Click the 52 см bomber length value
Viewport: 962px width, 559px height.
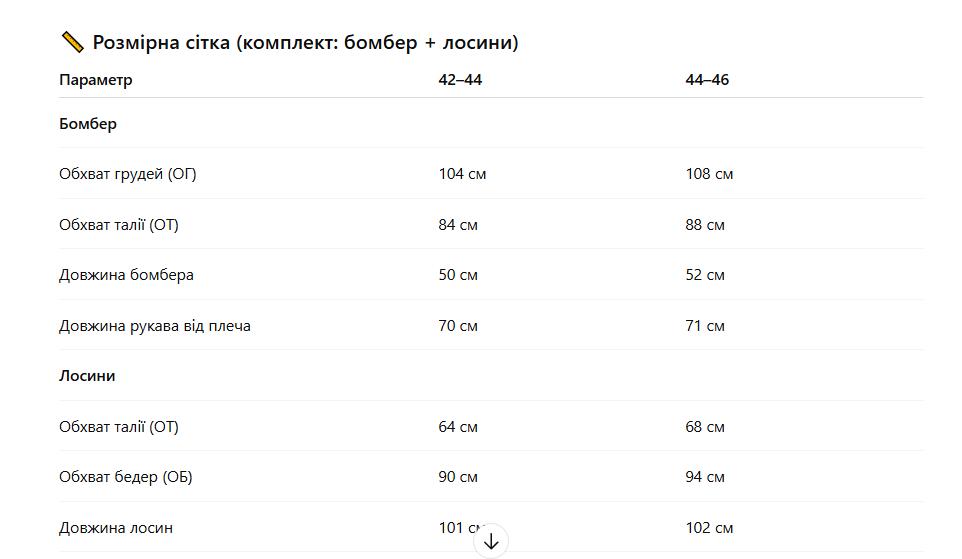(705, 275)
